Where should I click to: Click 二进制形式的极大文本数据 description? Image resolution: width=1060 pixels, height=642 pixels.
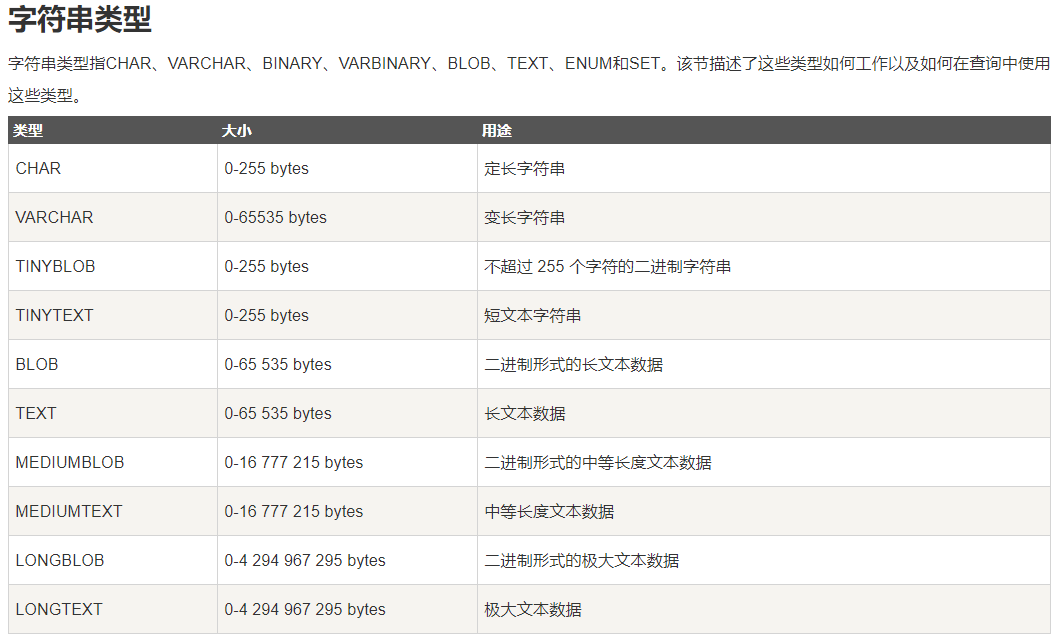pyautogui.click(x=581, y=561)
